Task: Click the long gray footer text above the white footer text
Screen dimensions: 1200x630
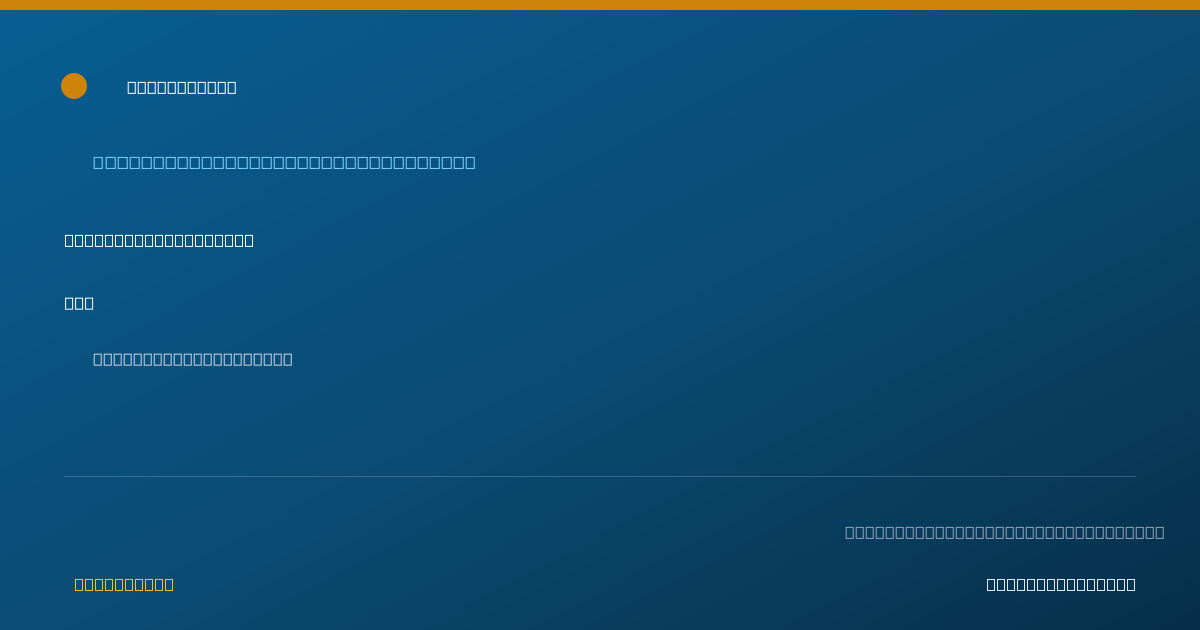Action: 1005,532
